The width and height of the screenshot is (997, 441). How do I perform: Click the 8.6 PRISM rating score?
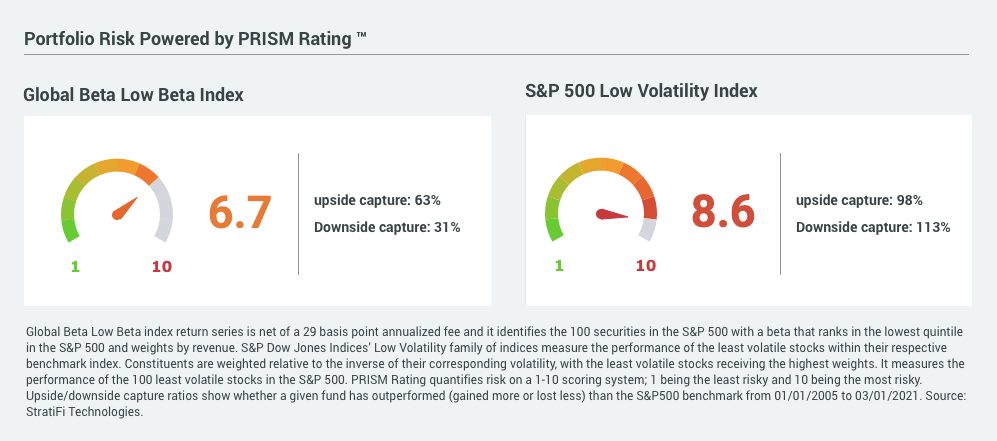(x=724, y=212)
